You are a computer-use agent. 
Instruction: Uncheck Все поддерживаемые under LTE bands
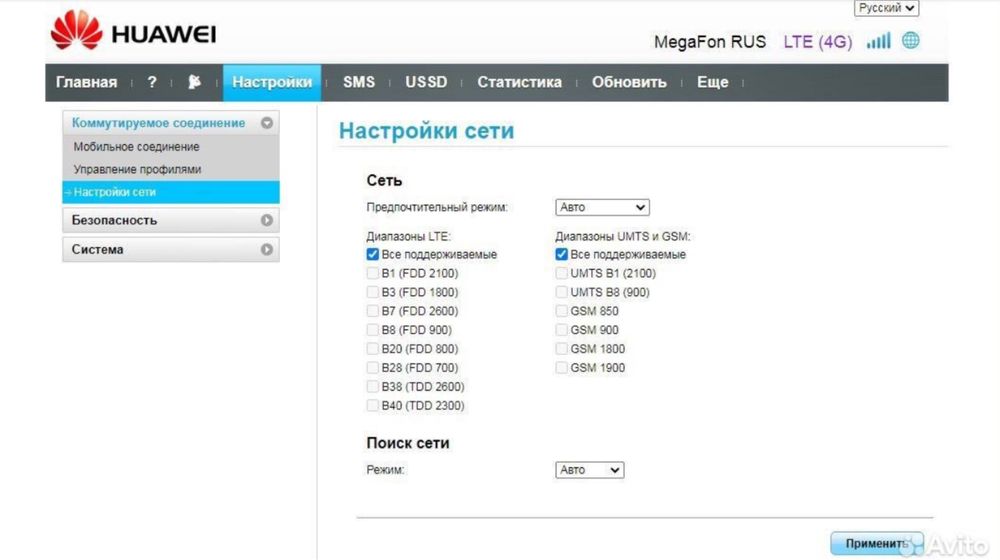tap(372, 254)
